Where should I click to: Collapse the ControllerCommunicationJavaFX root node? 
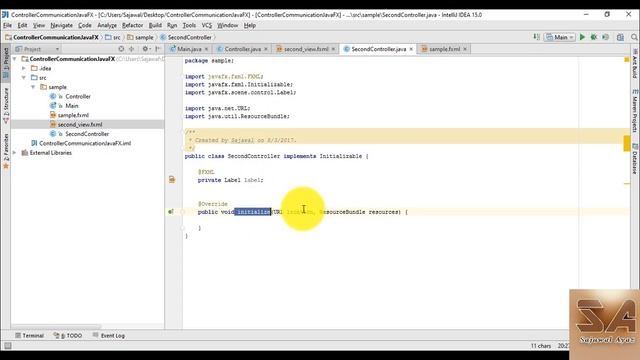[x=15, y=59]
